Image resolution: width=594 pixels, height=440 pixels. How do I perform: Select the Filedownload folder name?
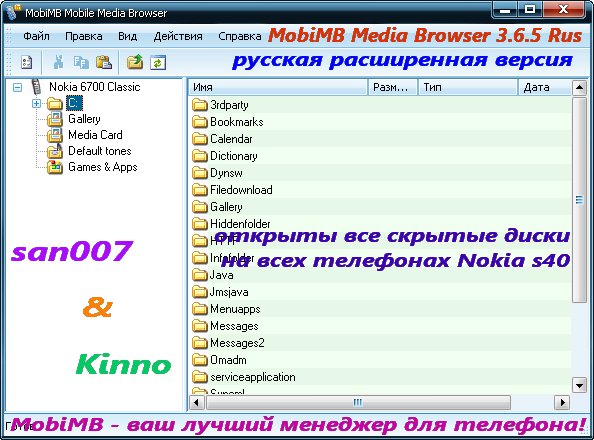click(x=241, y=190)
